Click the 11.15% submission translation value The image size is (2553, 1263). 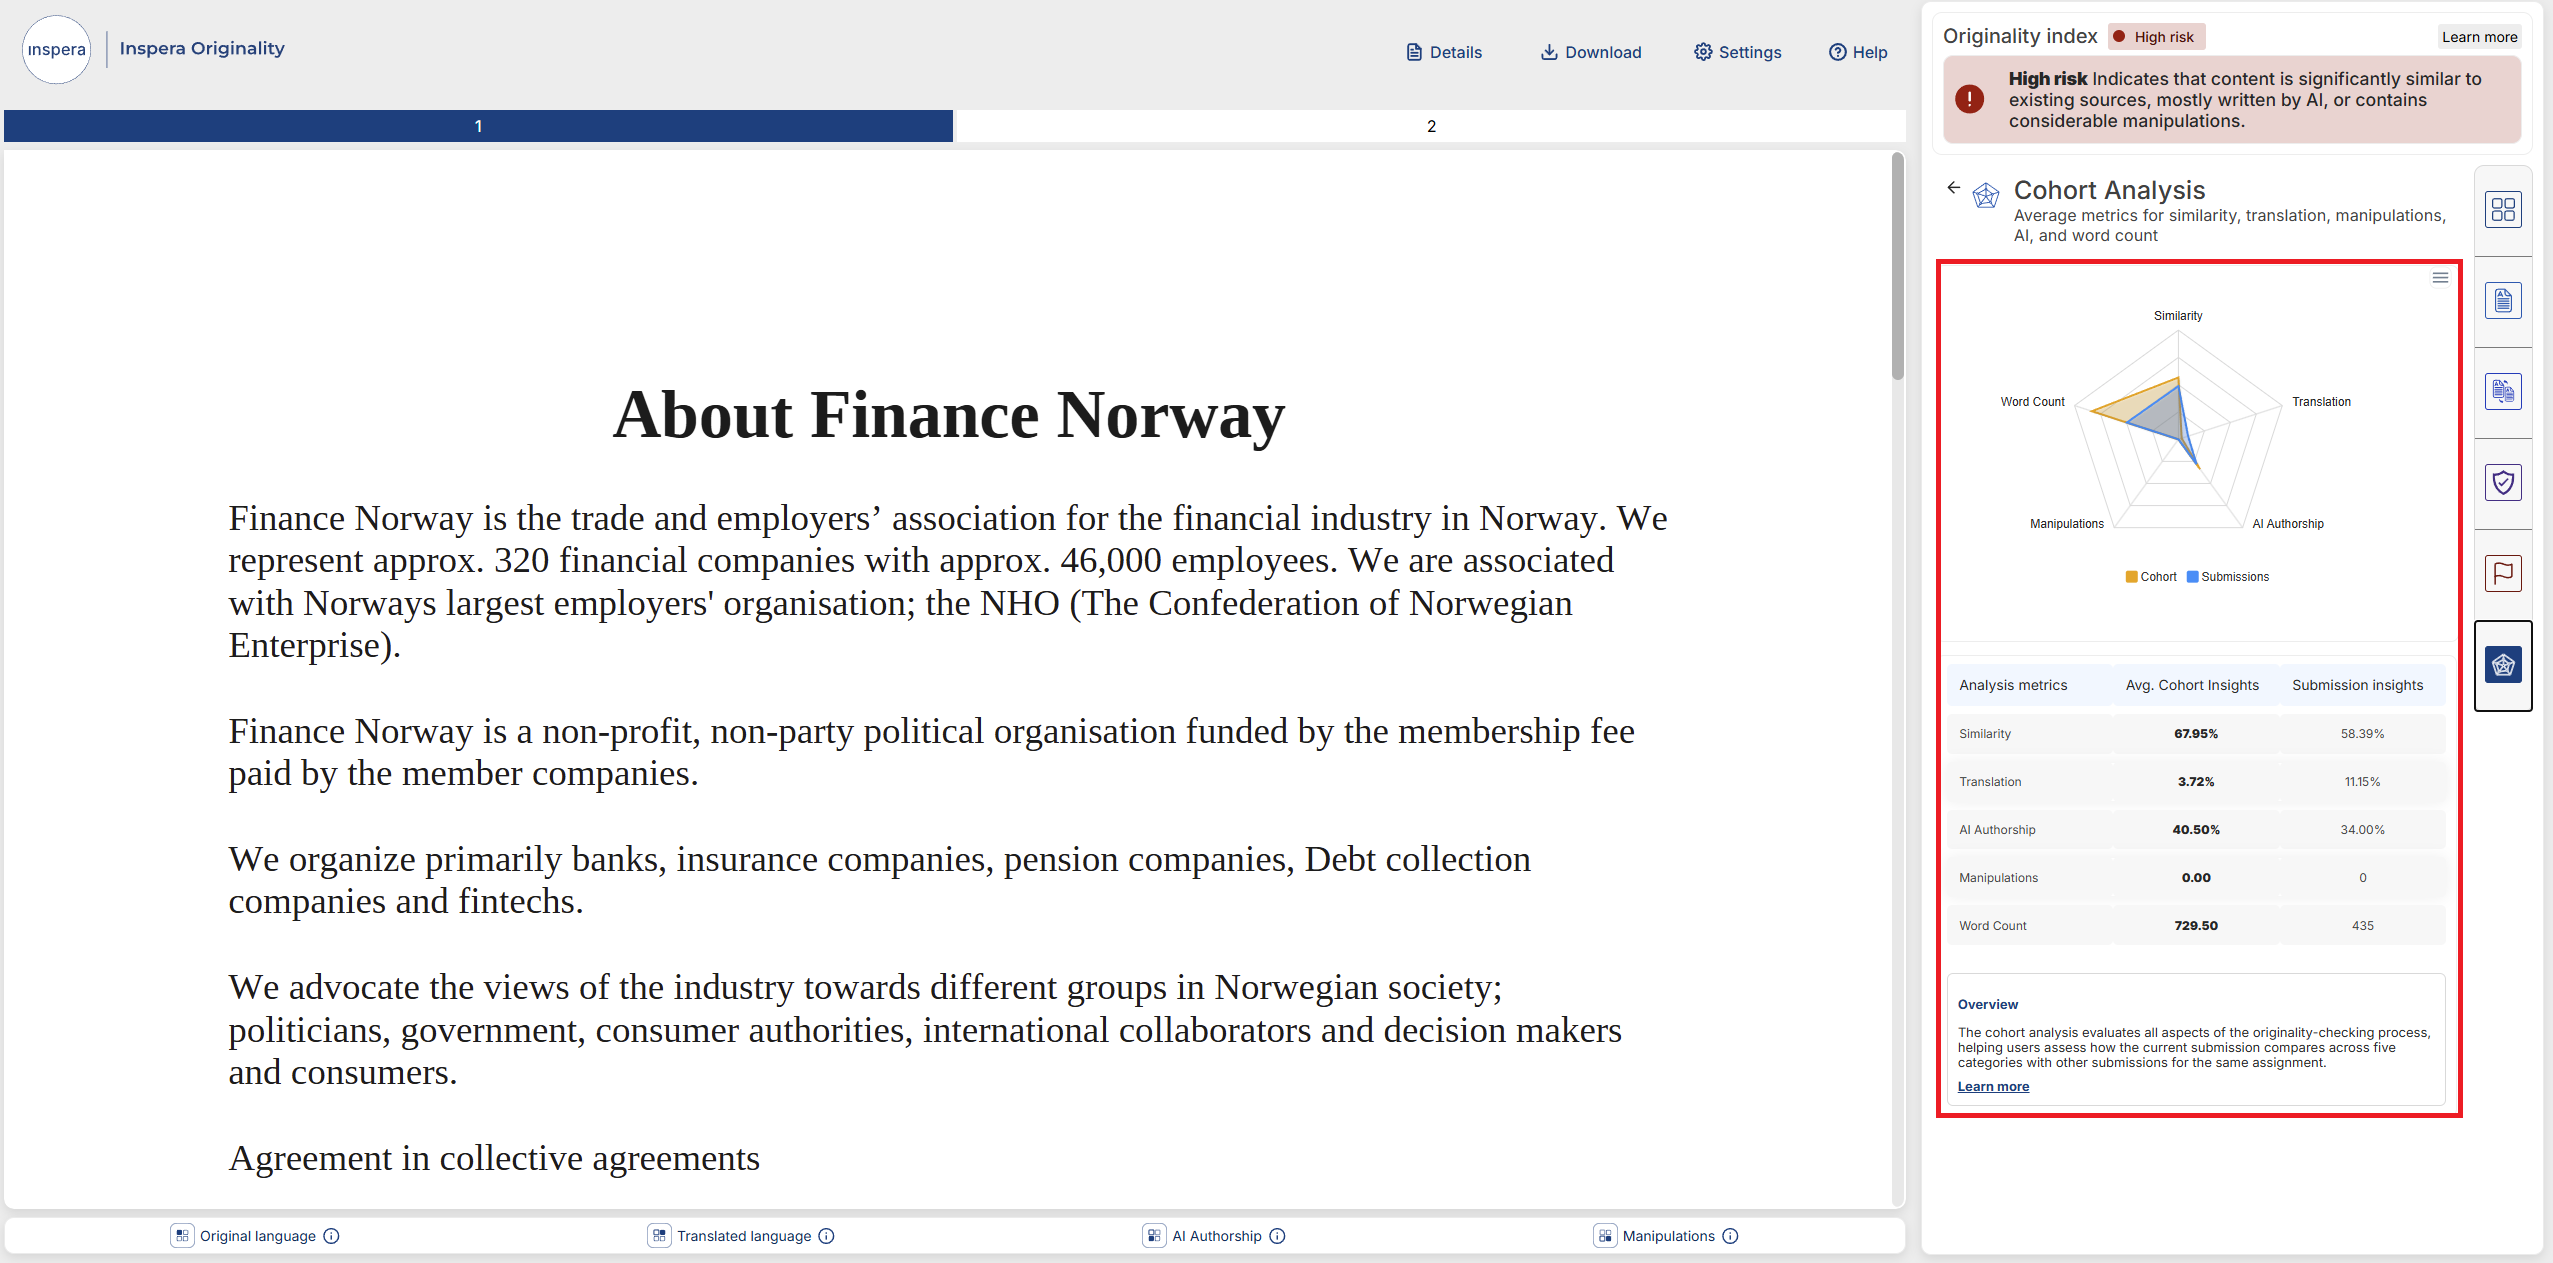tap(2362, 782)
